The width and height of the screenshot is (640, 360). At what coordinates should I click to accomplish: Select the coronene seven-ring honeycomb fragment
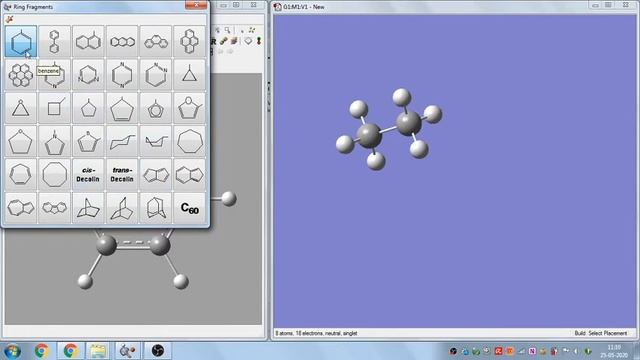(21, 75)
